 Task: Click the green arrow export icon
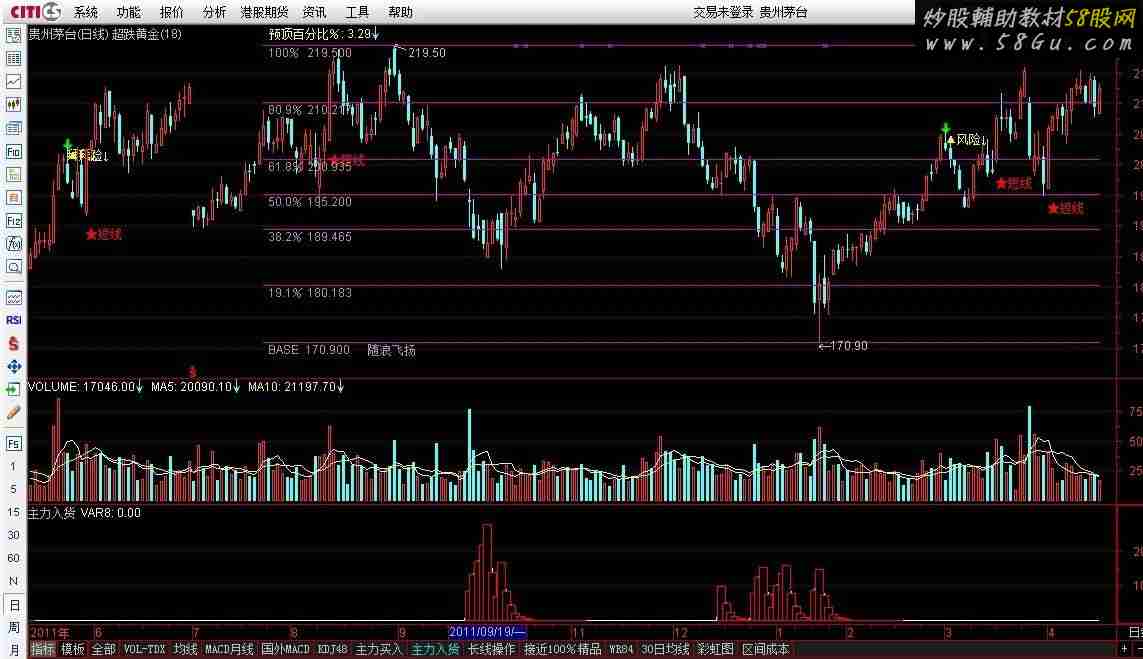pos(14,390)
